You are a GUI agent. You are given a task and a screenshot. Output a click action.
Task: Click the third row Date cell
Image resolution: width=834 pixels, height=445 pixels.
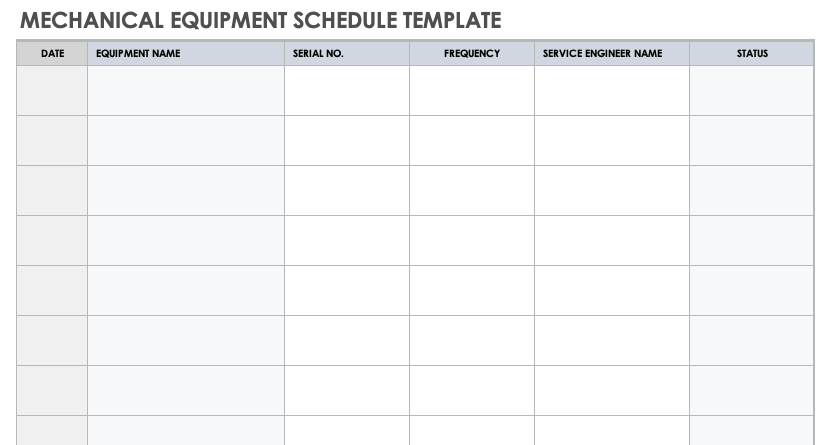[52, 190]
